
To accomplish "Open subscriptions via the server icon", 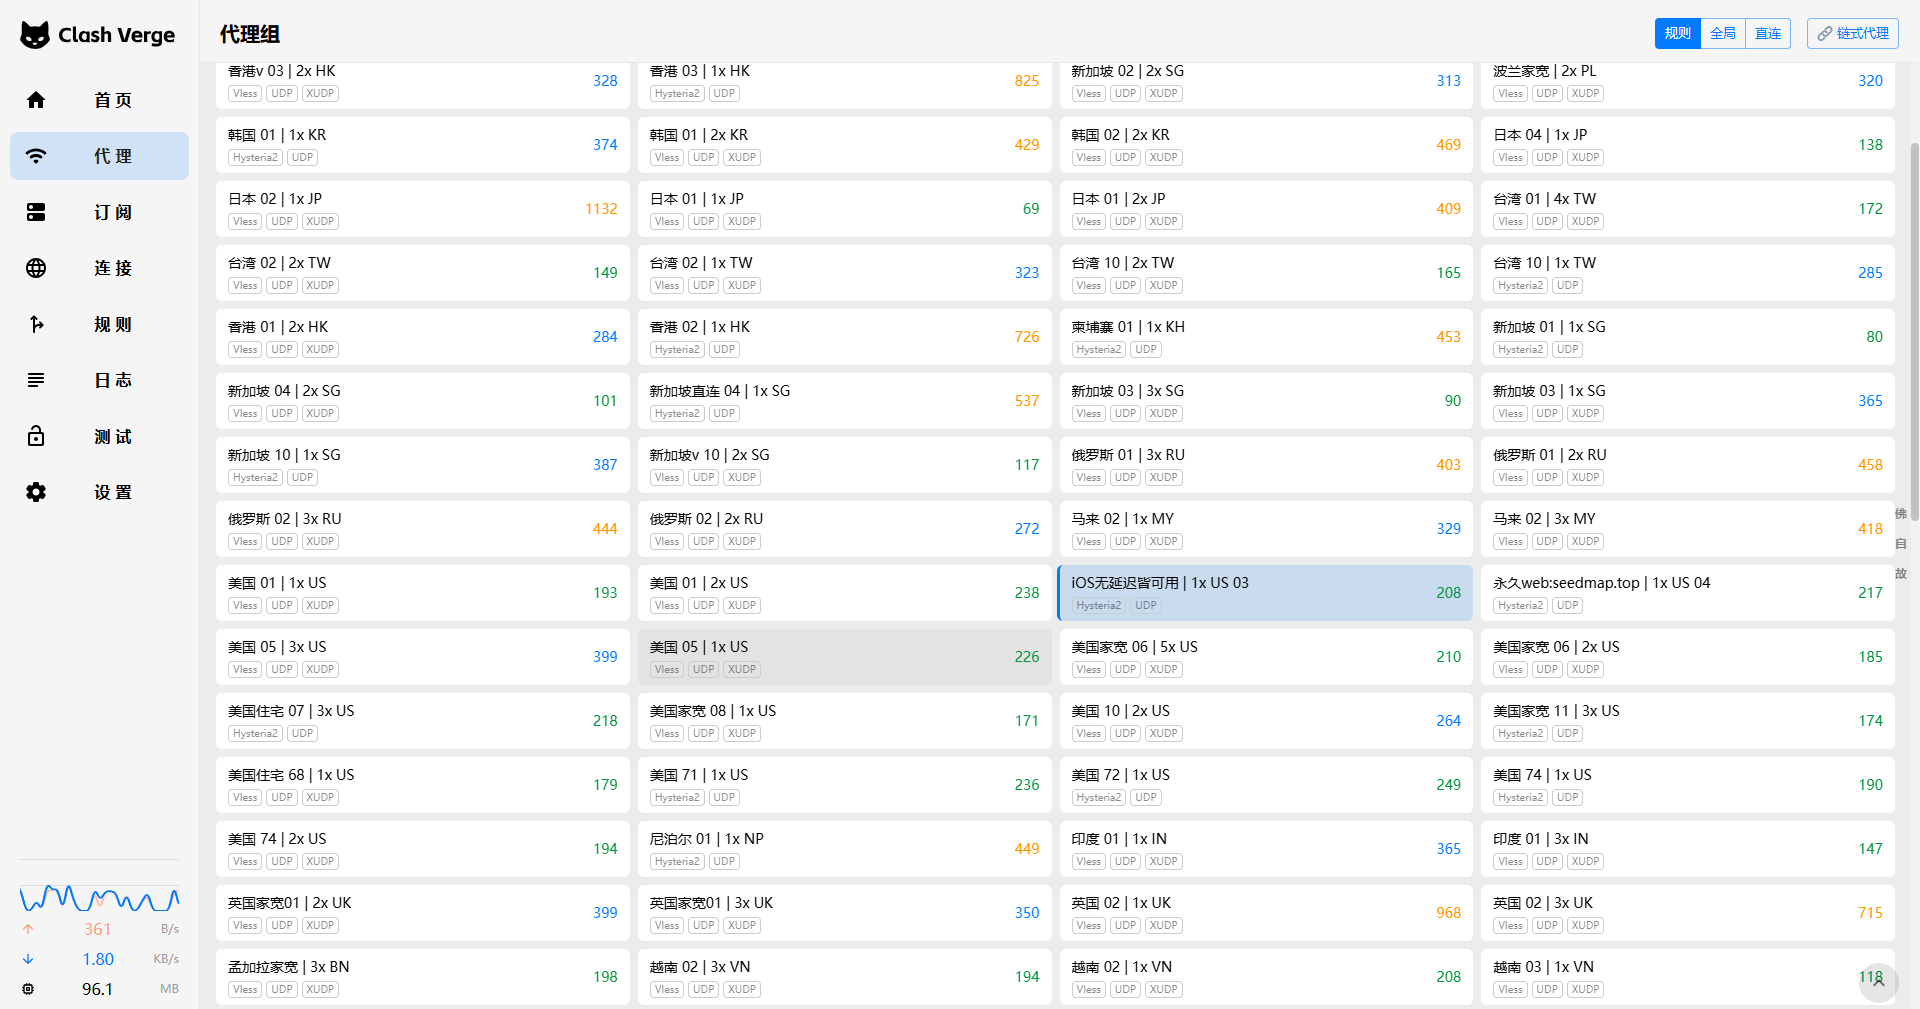I will (36, 212).
